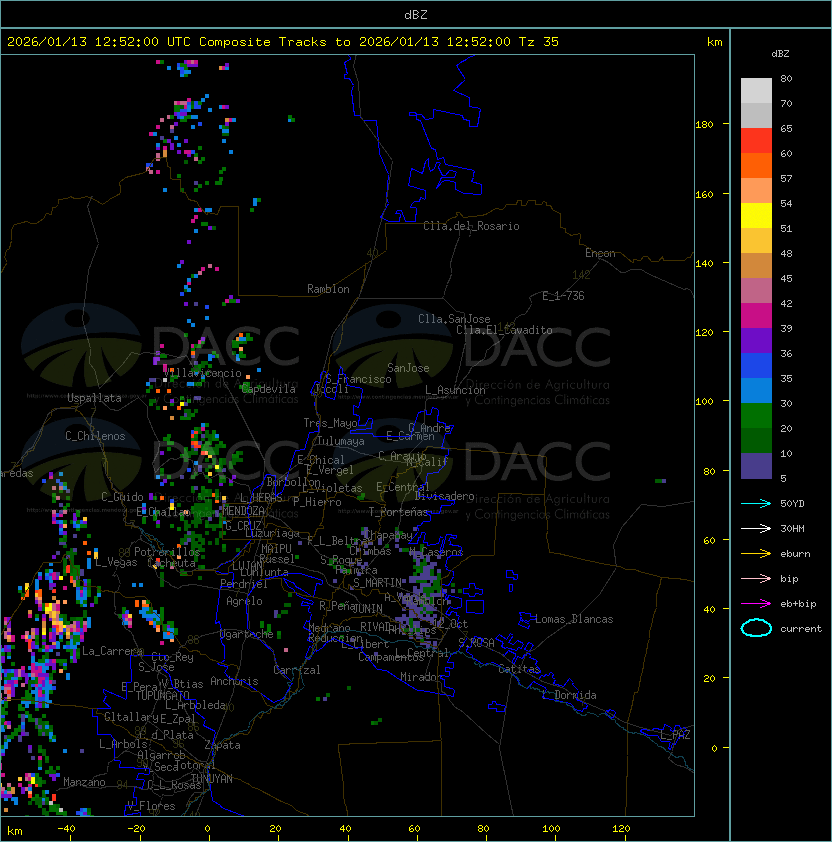This screenshot has height=842, width=832.
Task: Click the MENDOZA city label on map
Action: (x=243, y=511)
